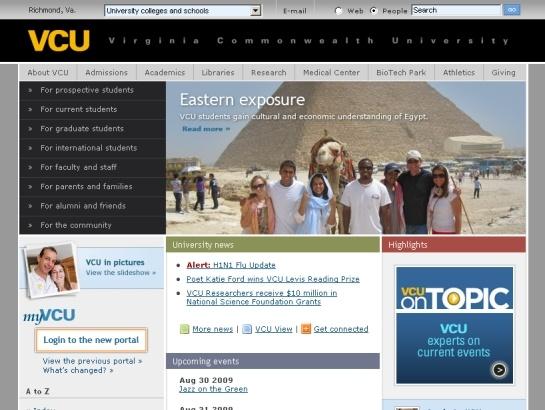The height and width of the screenshot is (410, 545).
Task: Go to the Academics tab
Action: [165, 73]
